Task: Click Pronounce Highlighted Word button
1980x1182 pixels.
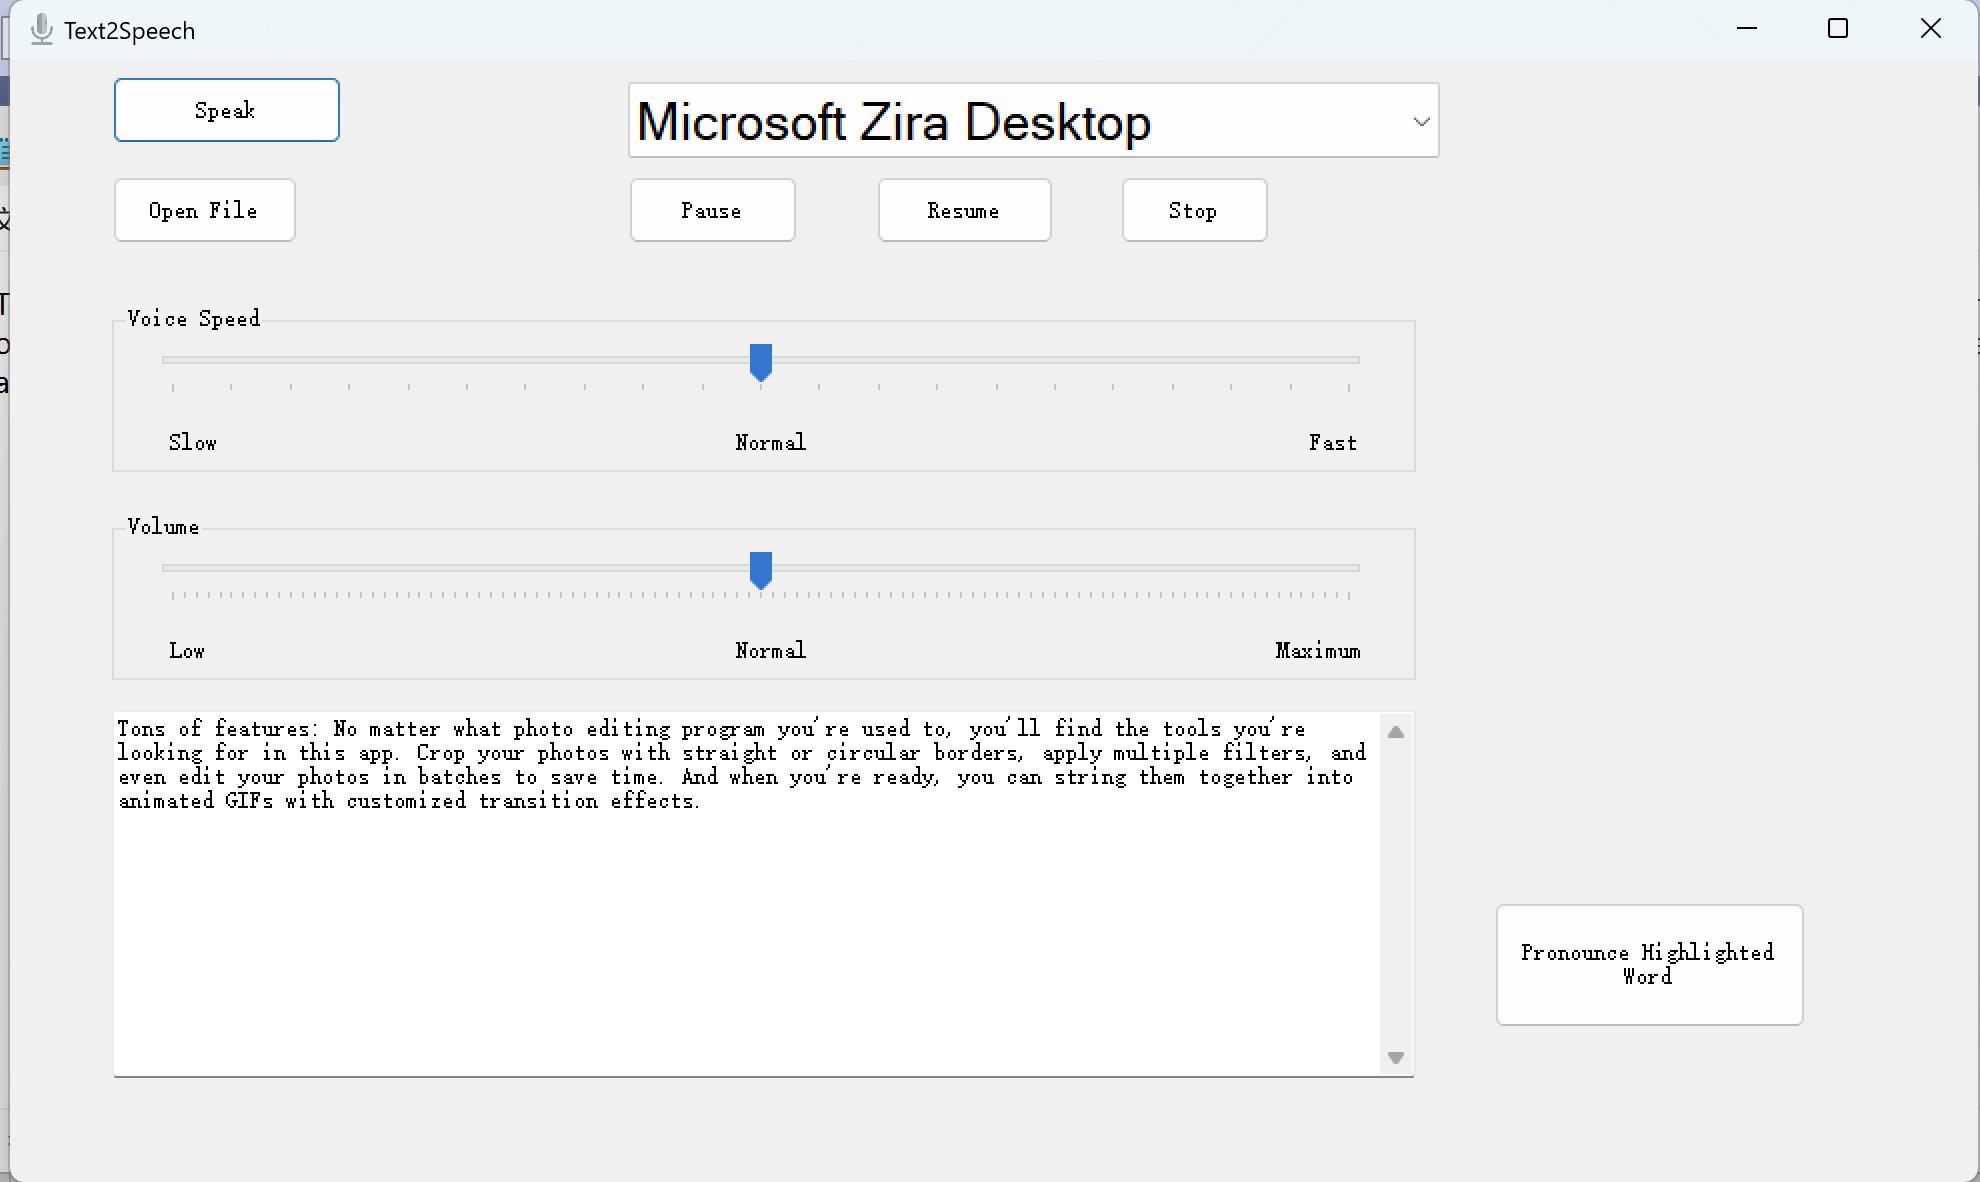Action: click(1649, 964)
